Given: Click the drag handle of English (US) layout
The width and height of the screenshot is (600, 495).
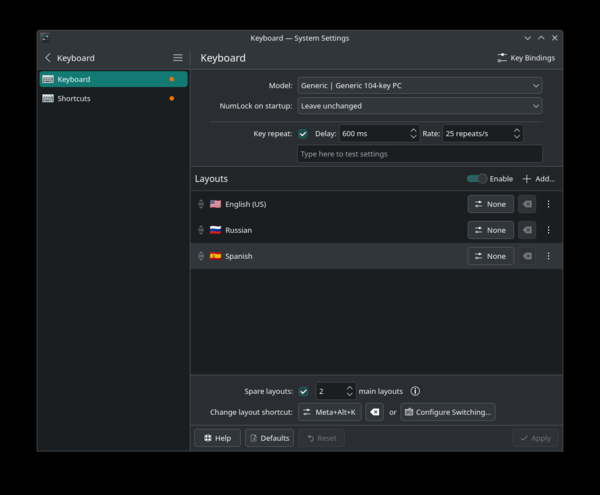Looking at the screenshot, I should (x=201, y=204).
